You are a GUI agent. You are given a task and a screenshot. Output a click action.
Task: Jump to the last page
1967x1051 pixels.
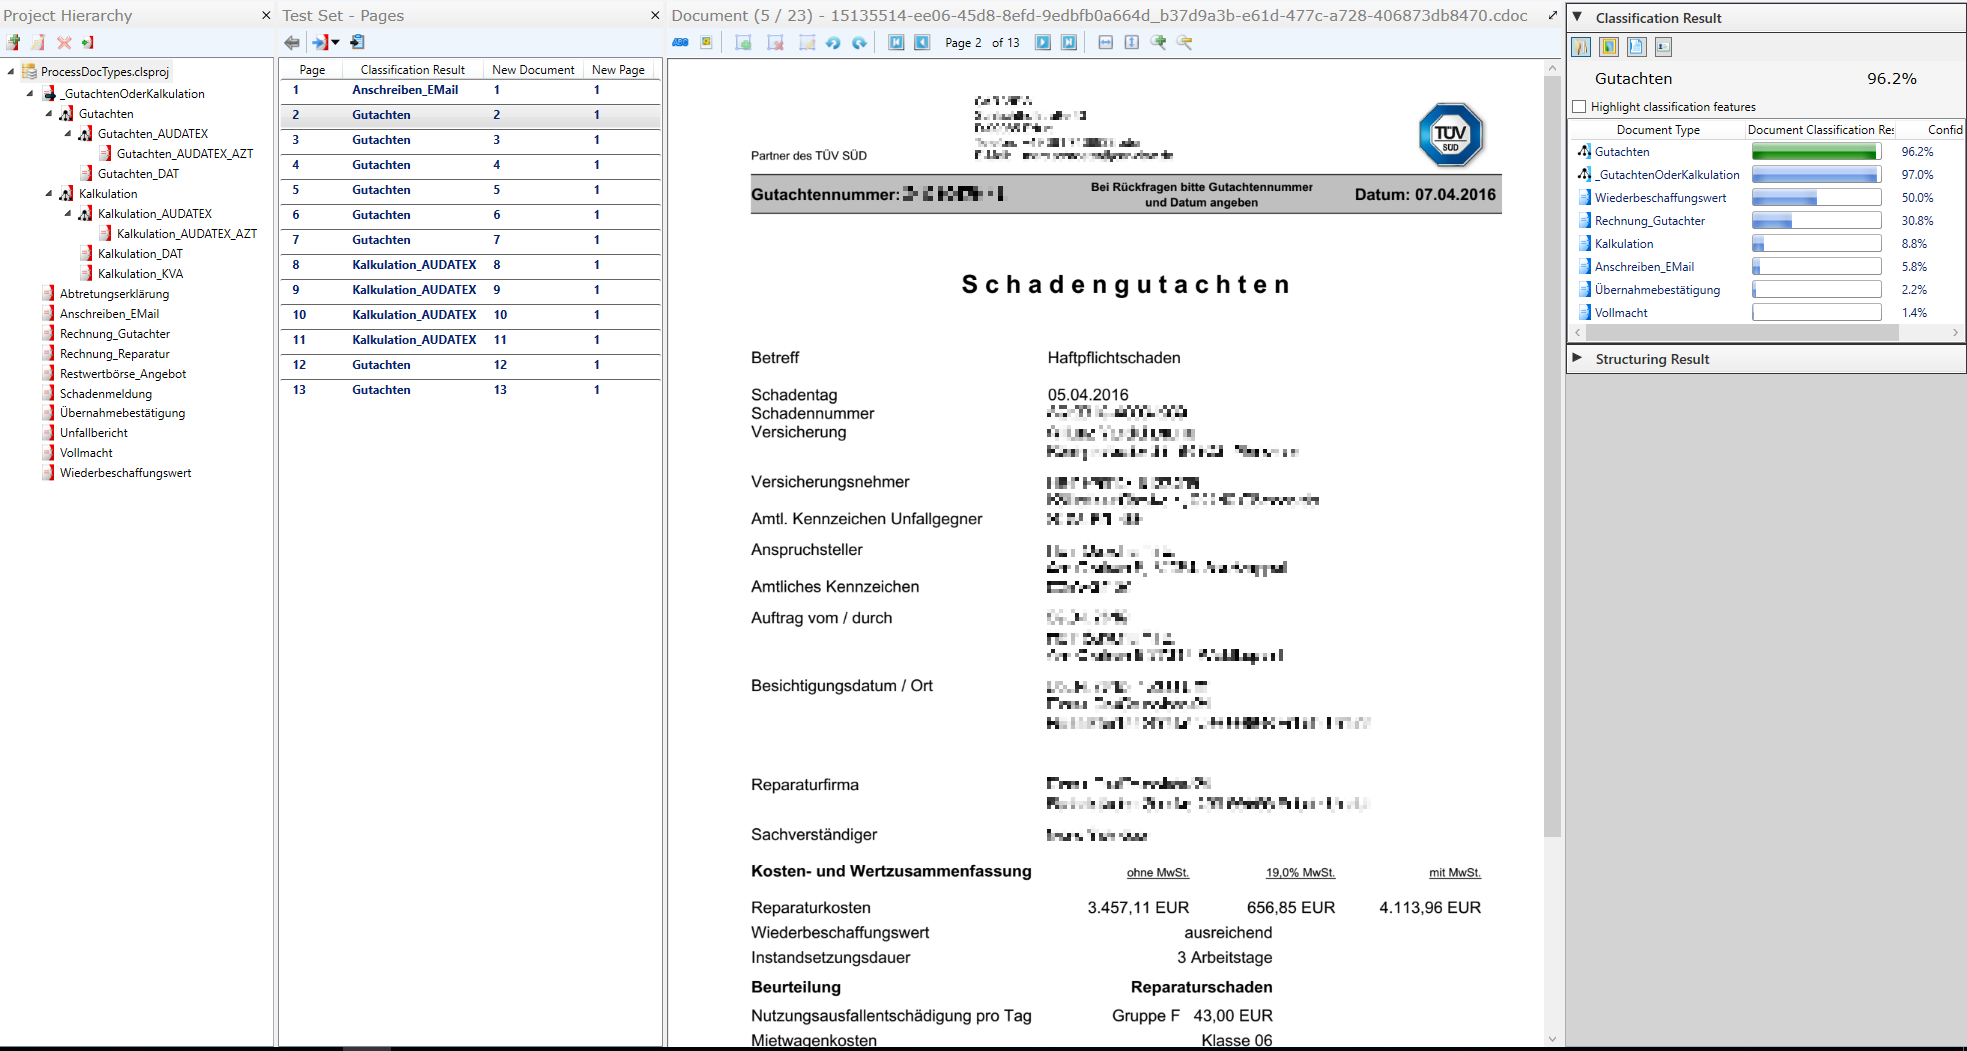pyautogui.click(x=1069, y=42)
